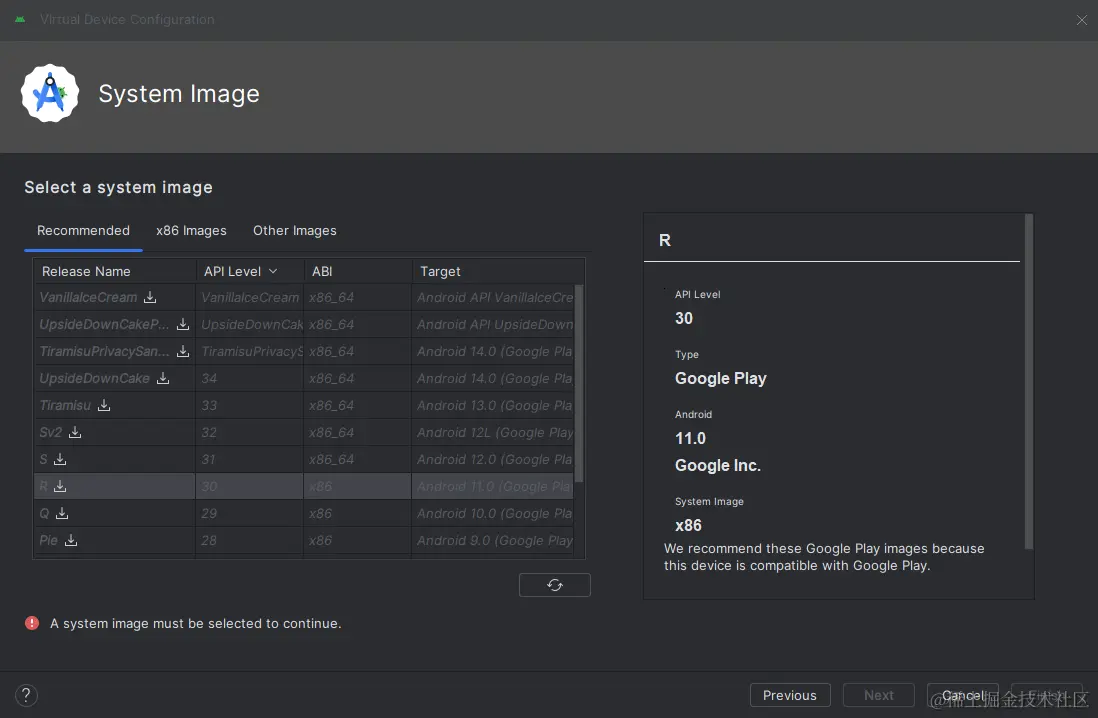
Task: Download the R system image
Action: pyautogui.click(x=60, y=486)
